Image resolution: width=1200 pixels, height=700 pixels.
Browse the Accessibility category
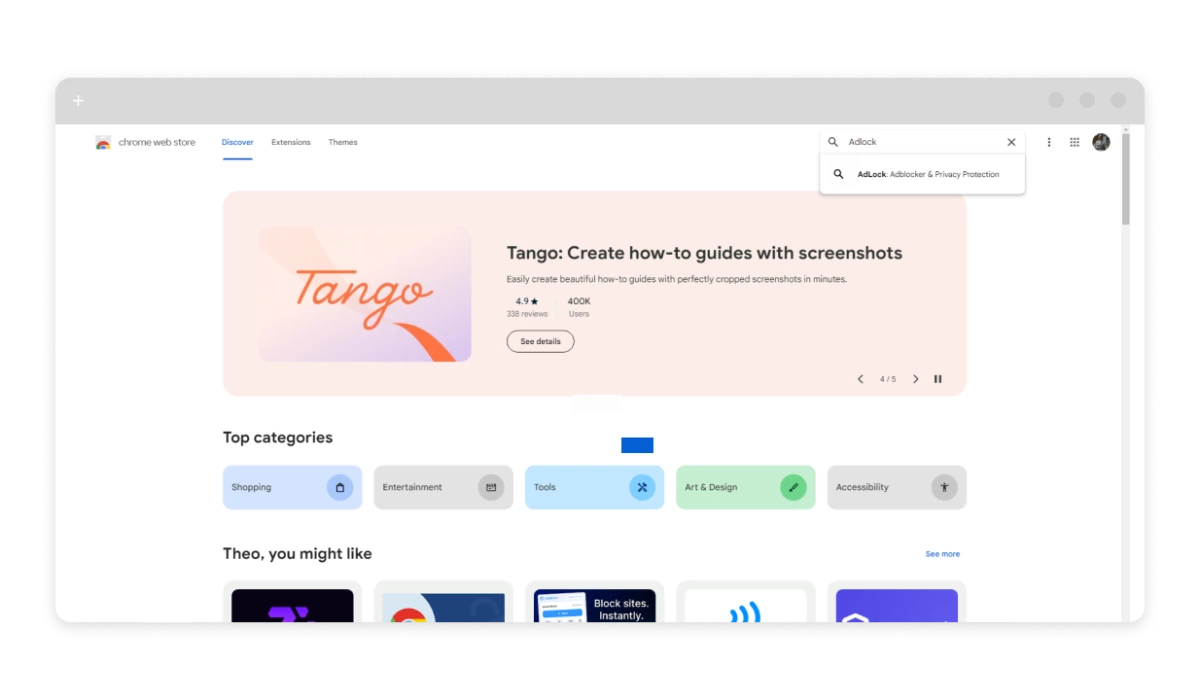pos(896,487)
